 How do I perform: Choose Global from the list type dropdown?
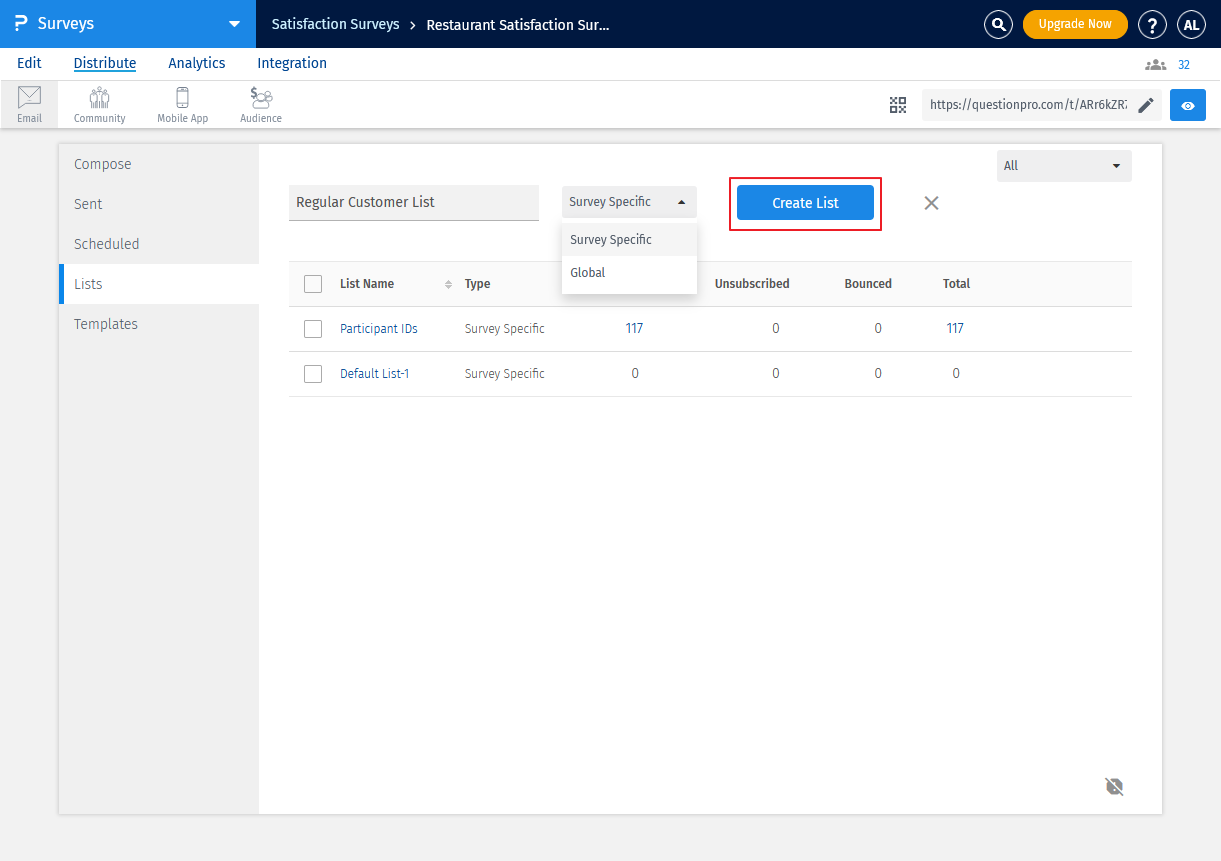(x=588, y=273)
